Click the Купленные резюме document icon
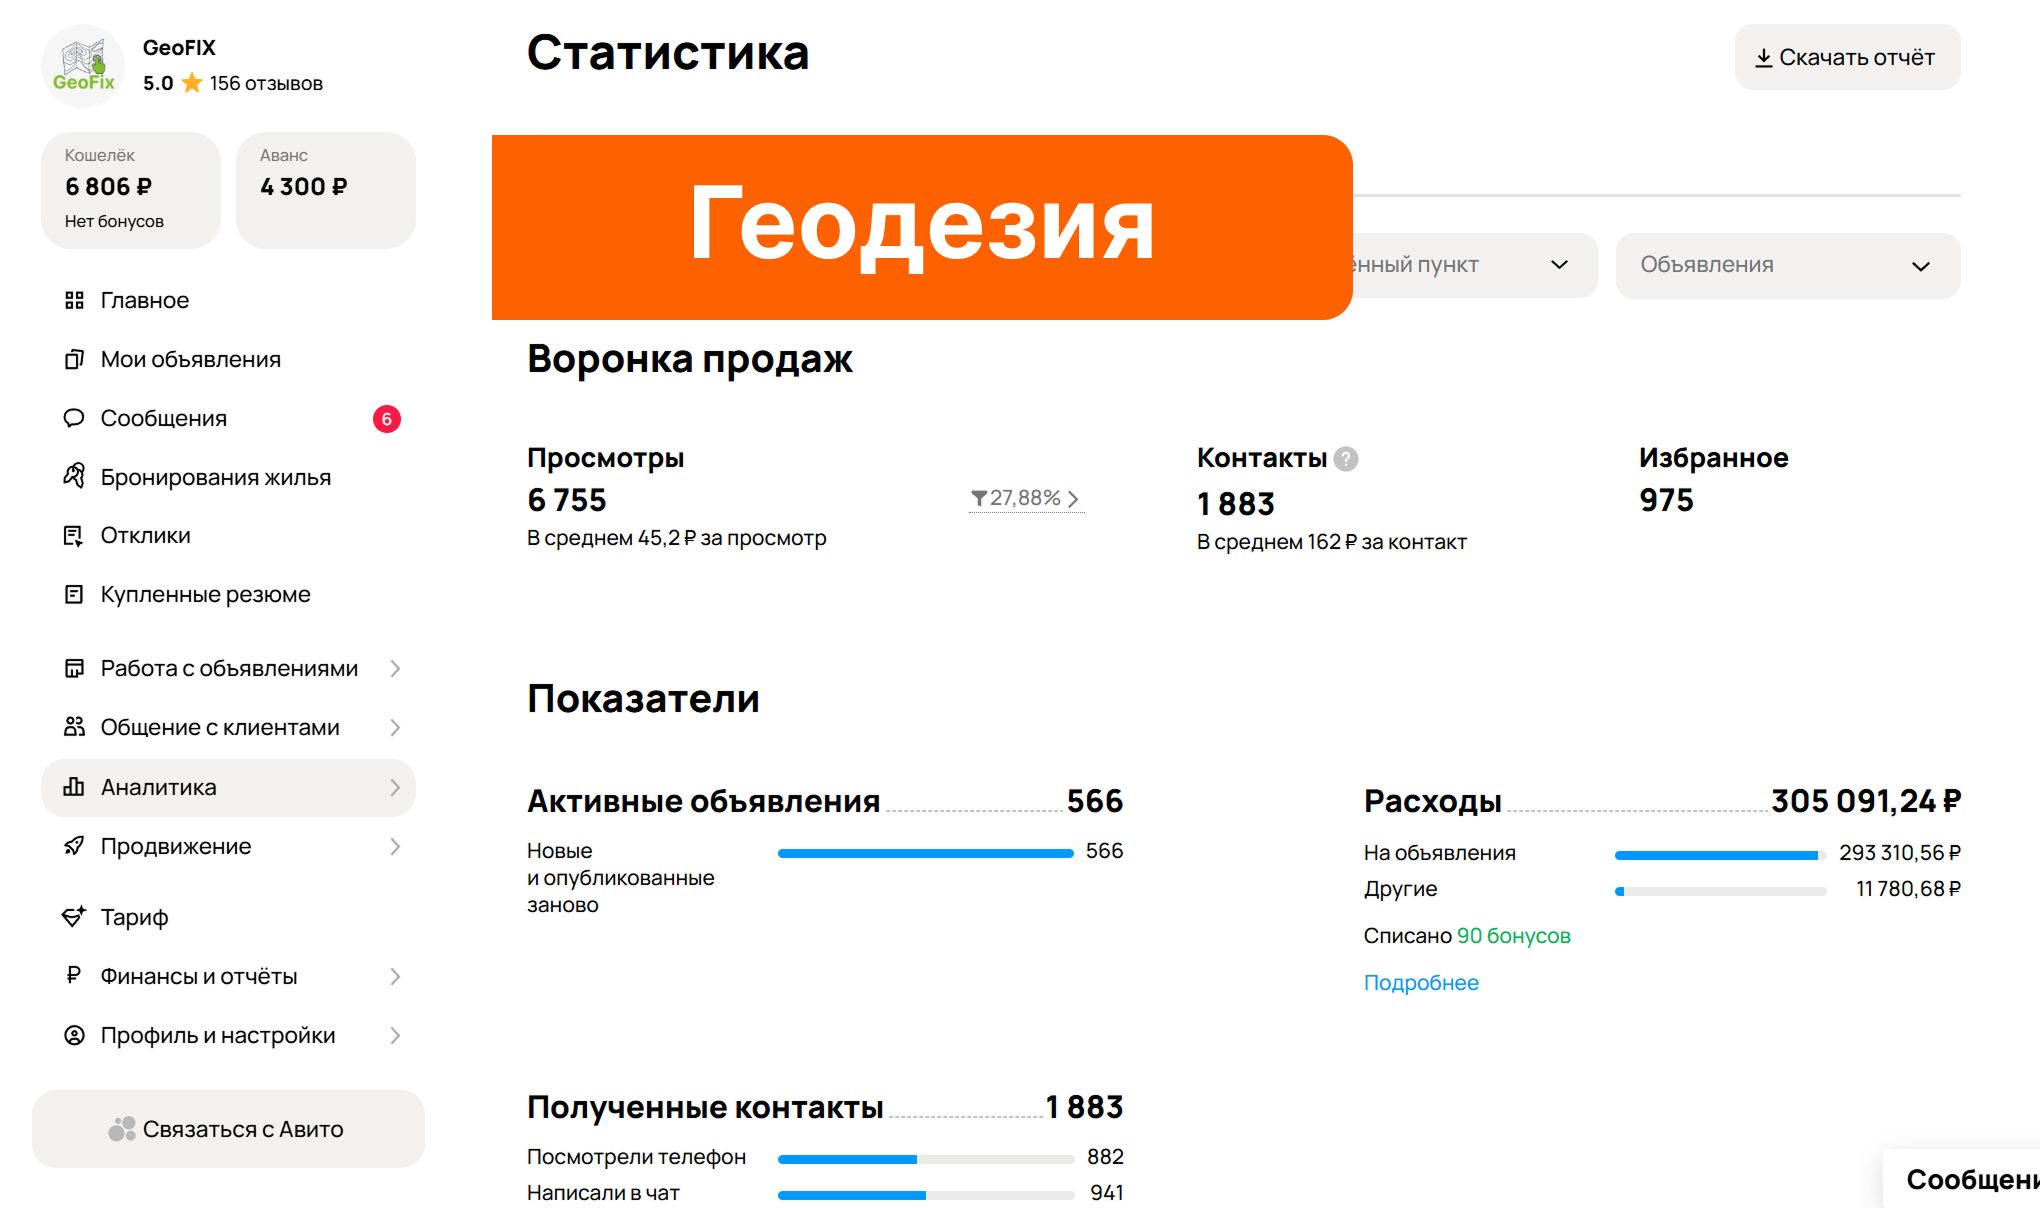This screenshot has height=1208, width=2040. (74, 594)
